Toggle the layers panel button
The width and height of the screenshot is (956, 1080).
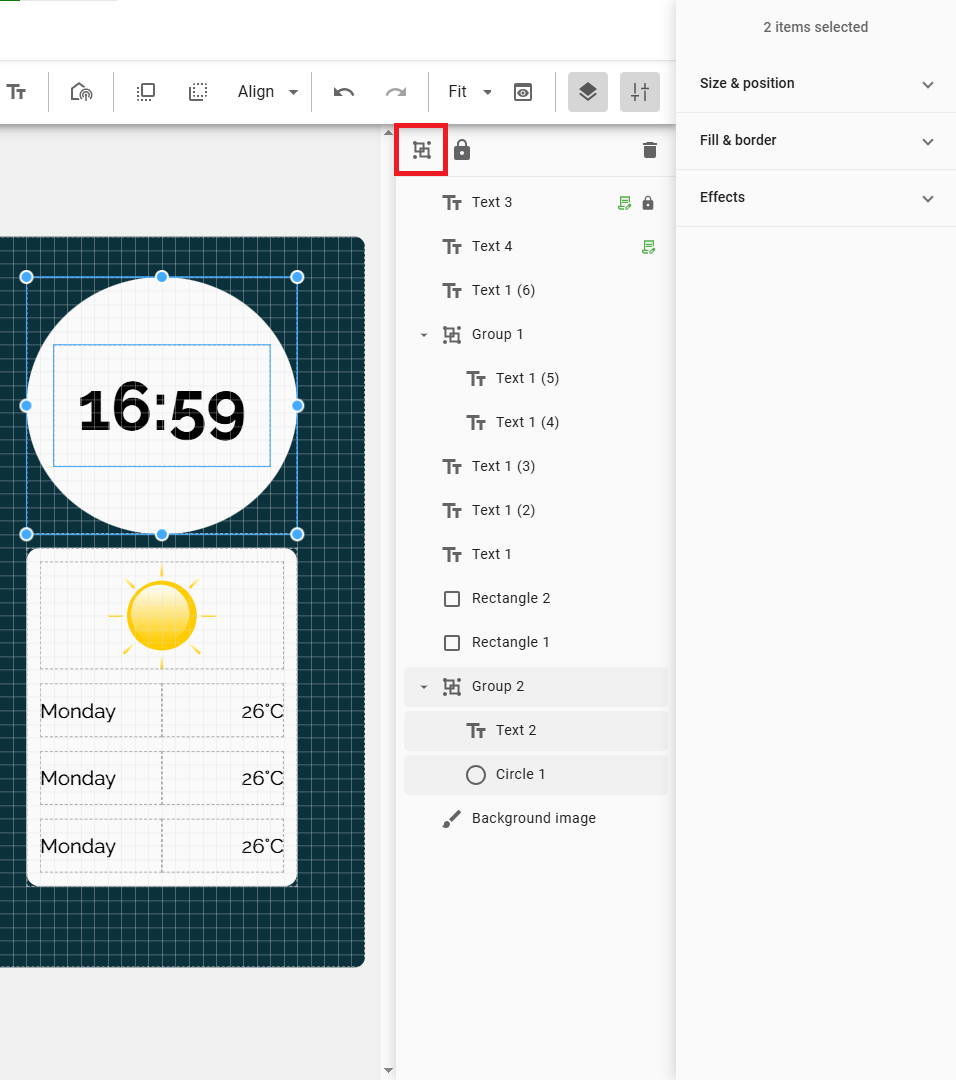588,92
